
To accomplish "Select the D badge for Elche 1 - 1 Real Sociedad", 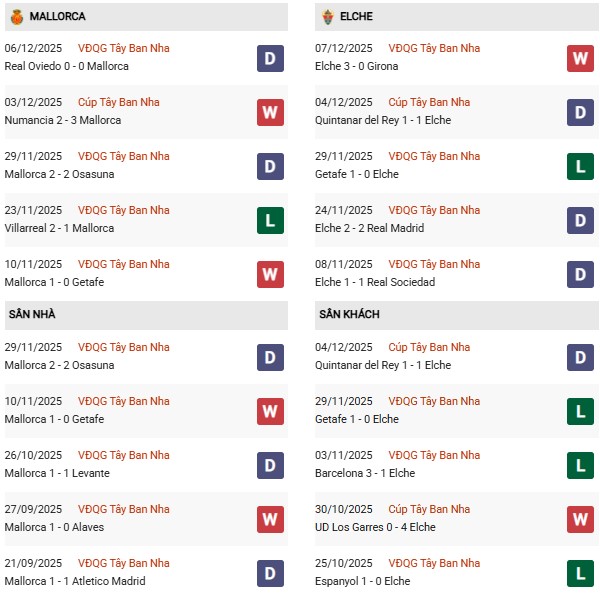I will (x=581, y=274).
